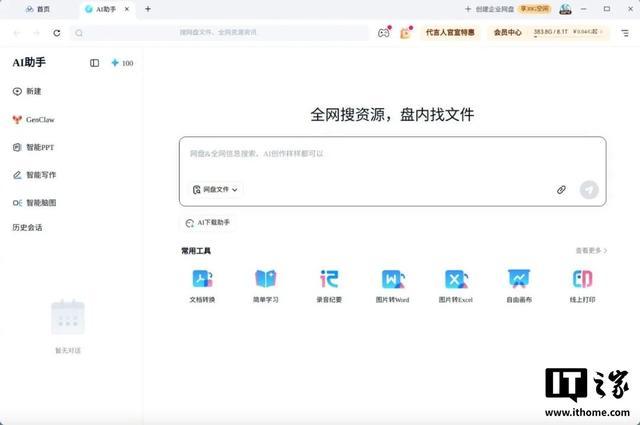
Task: Open the 录音纪要 tool
Action: click(329, 286)
